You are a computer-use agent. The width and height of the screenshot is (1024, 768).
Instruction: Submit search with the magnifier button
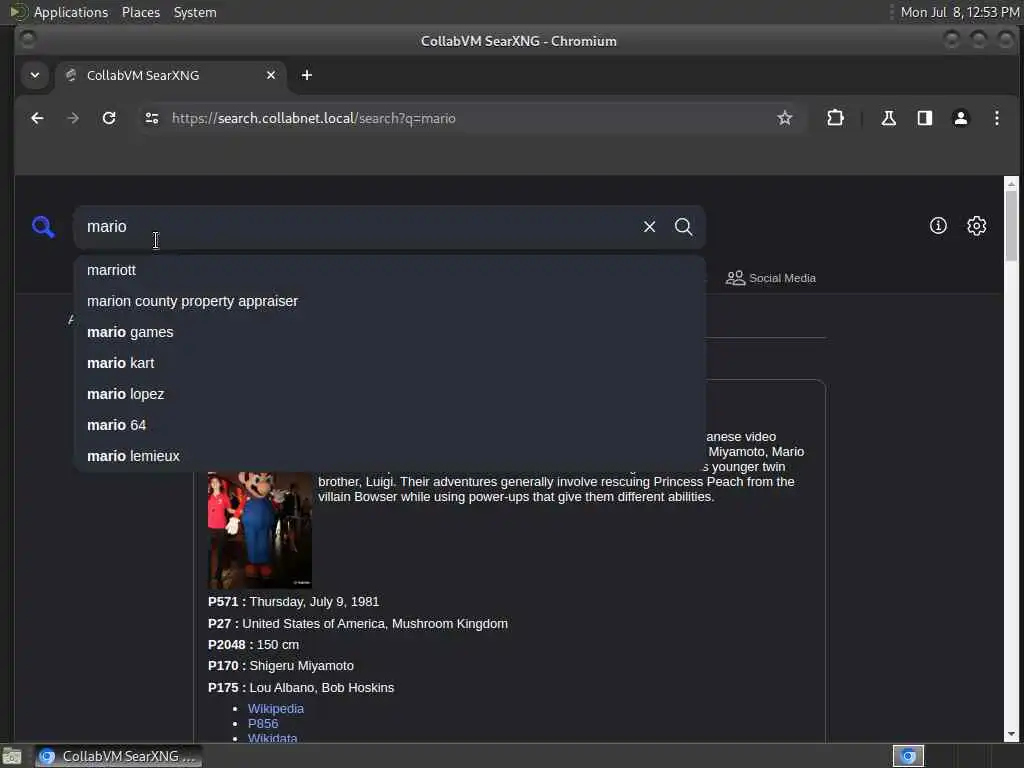683,227
